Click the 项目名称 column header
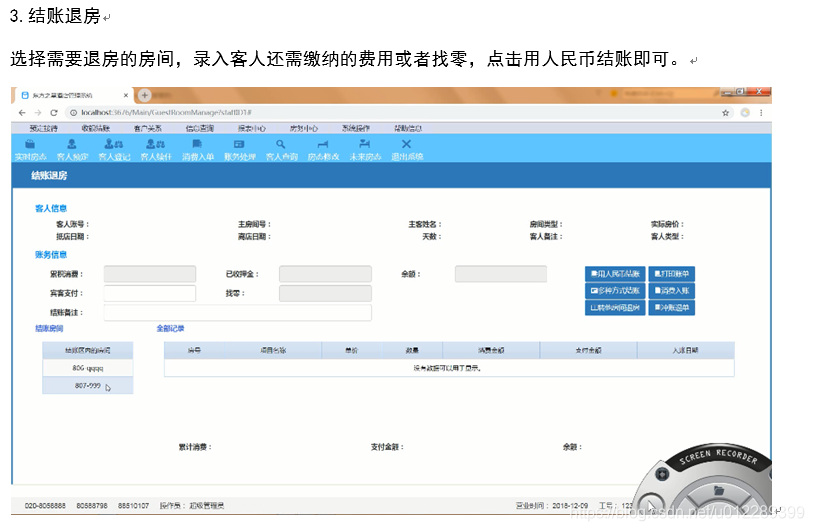The height and width of the screenshot is (531, 814). (x=273, y=350)
